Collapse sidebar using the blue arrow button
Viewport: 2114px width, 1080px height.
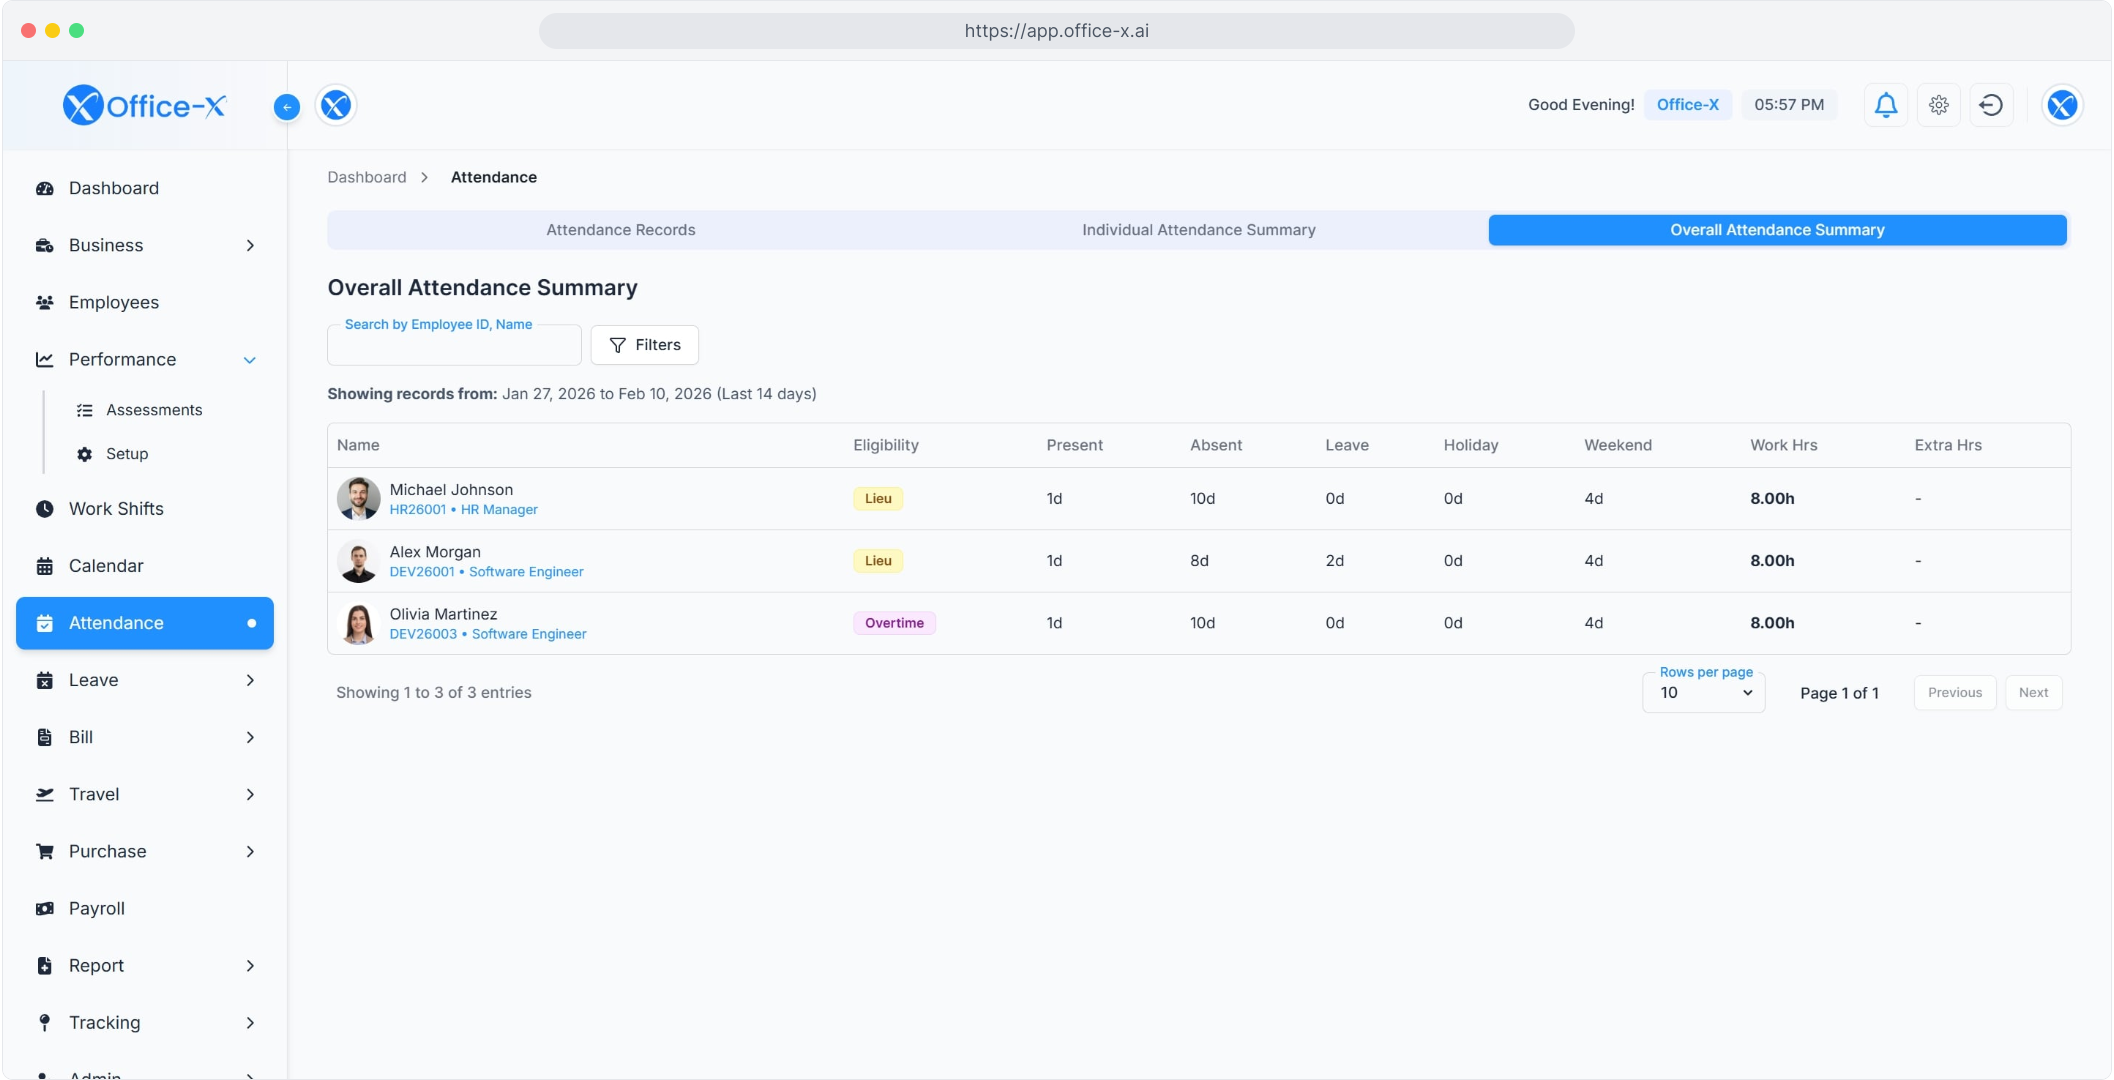pyautogui.click(x=287, y=107)
